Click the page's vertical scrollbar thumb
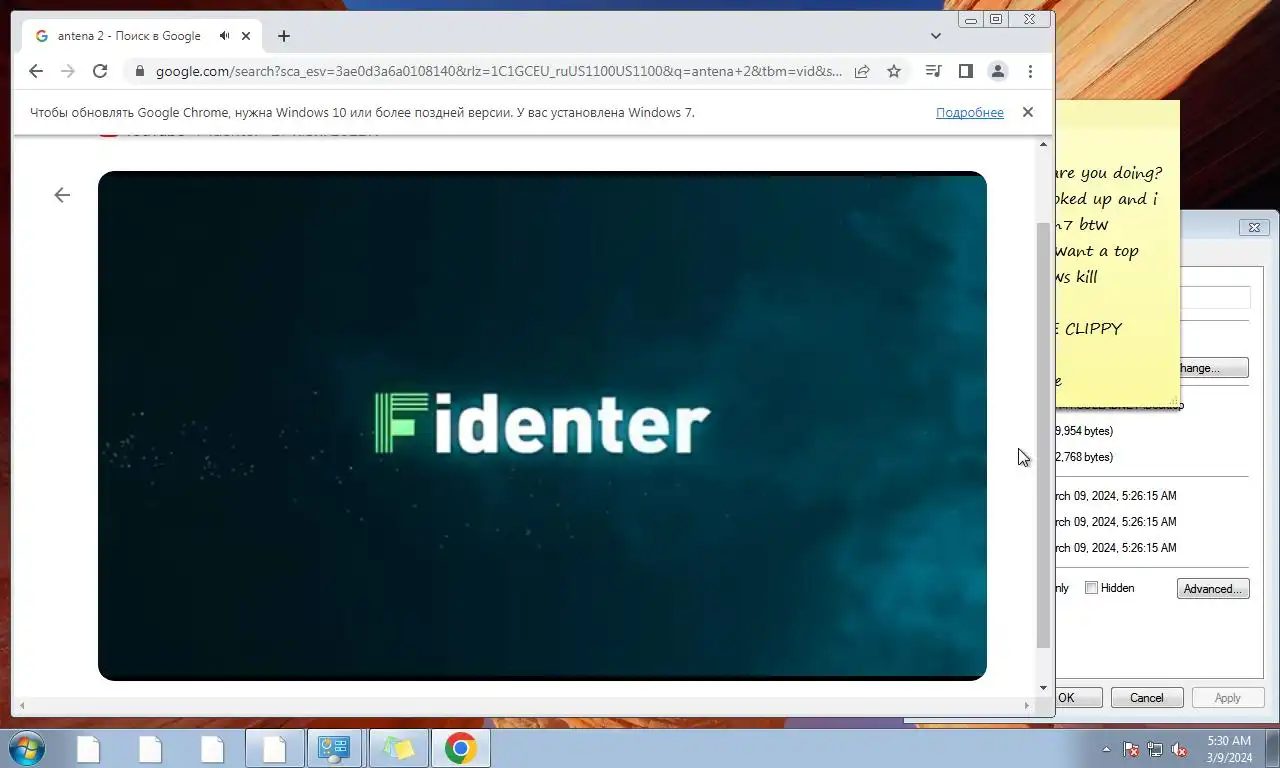The image size is (1280, 768). [x=1043, y=435]
